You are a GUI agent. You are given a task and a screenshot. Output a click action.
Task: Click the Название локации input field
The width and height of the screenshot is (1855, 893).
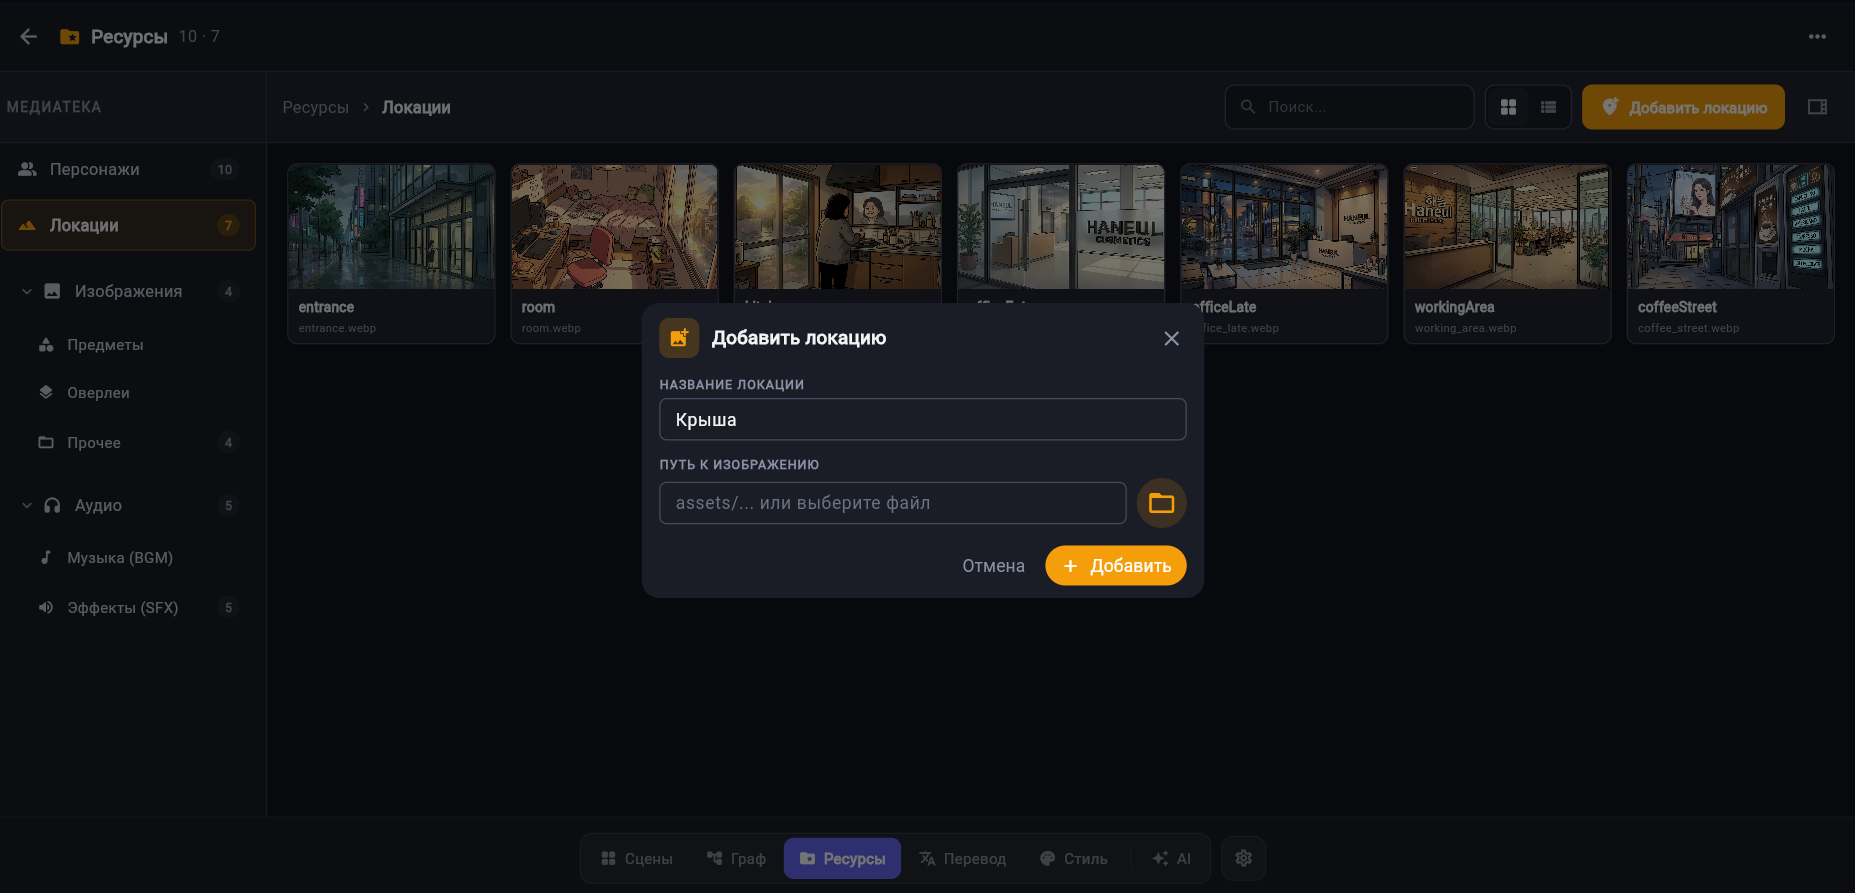(923, 420)
